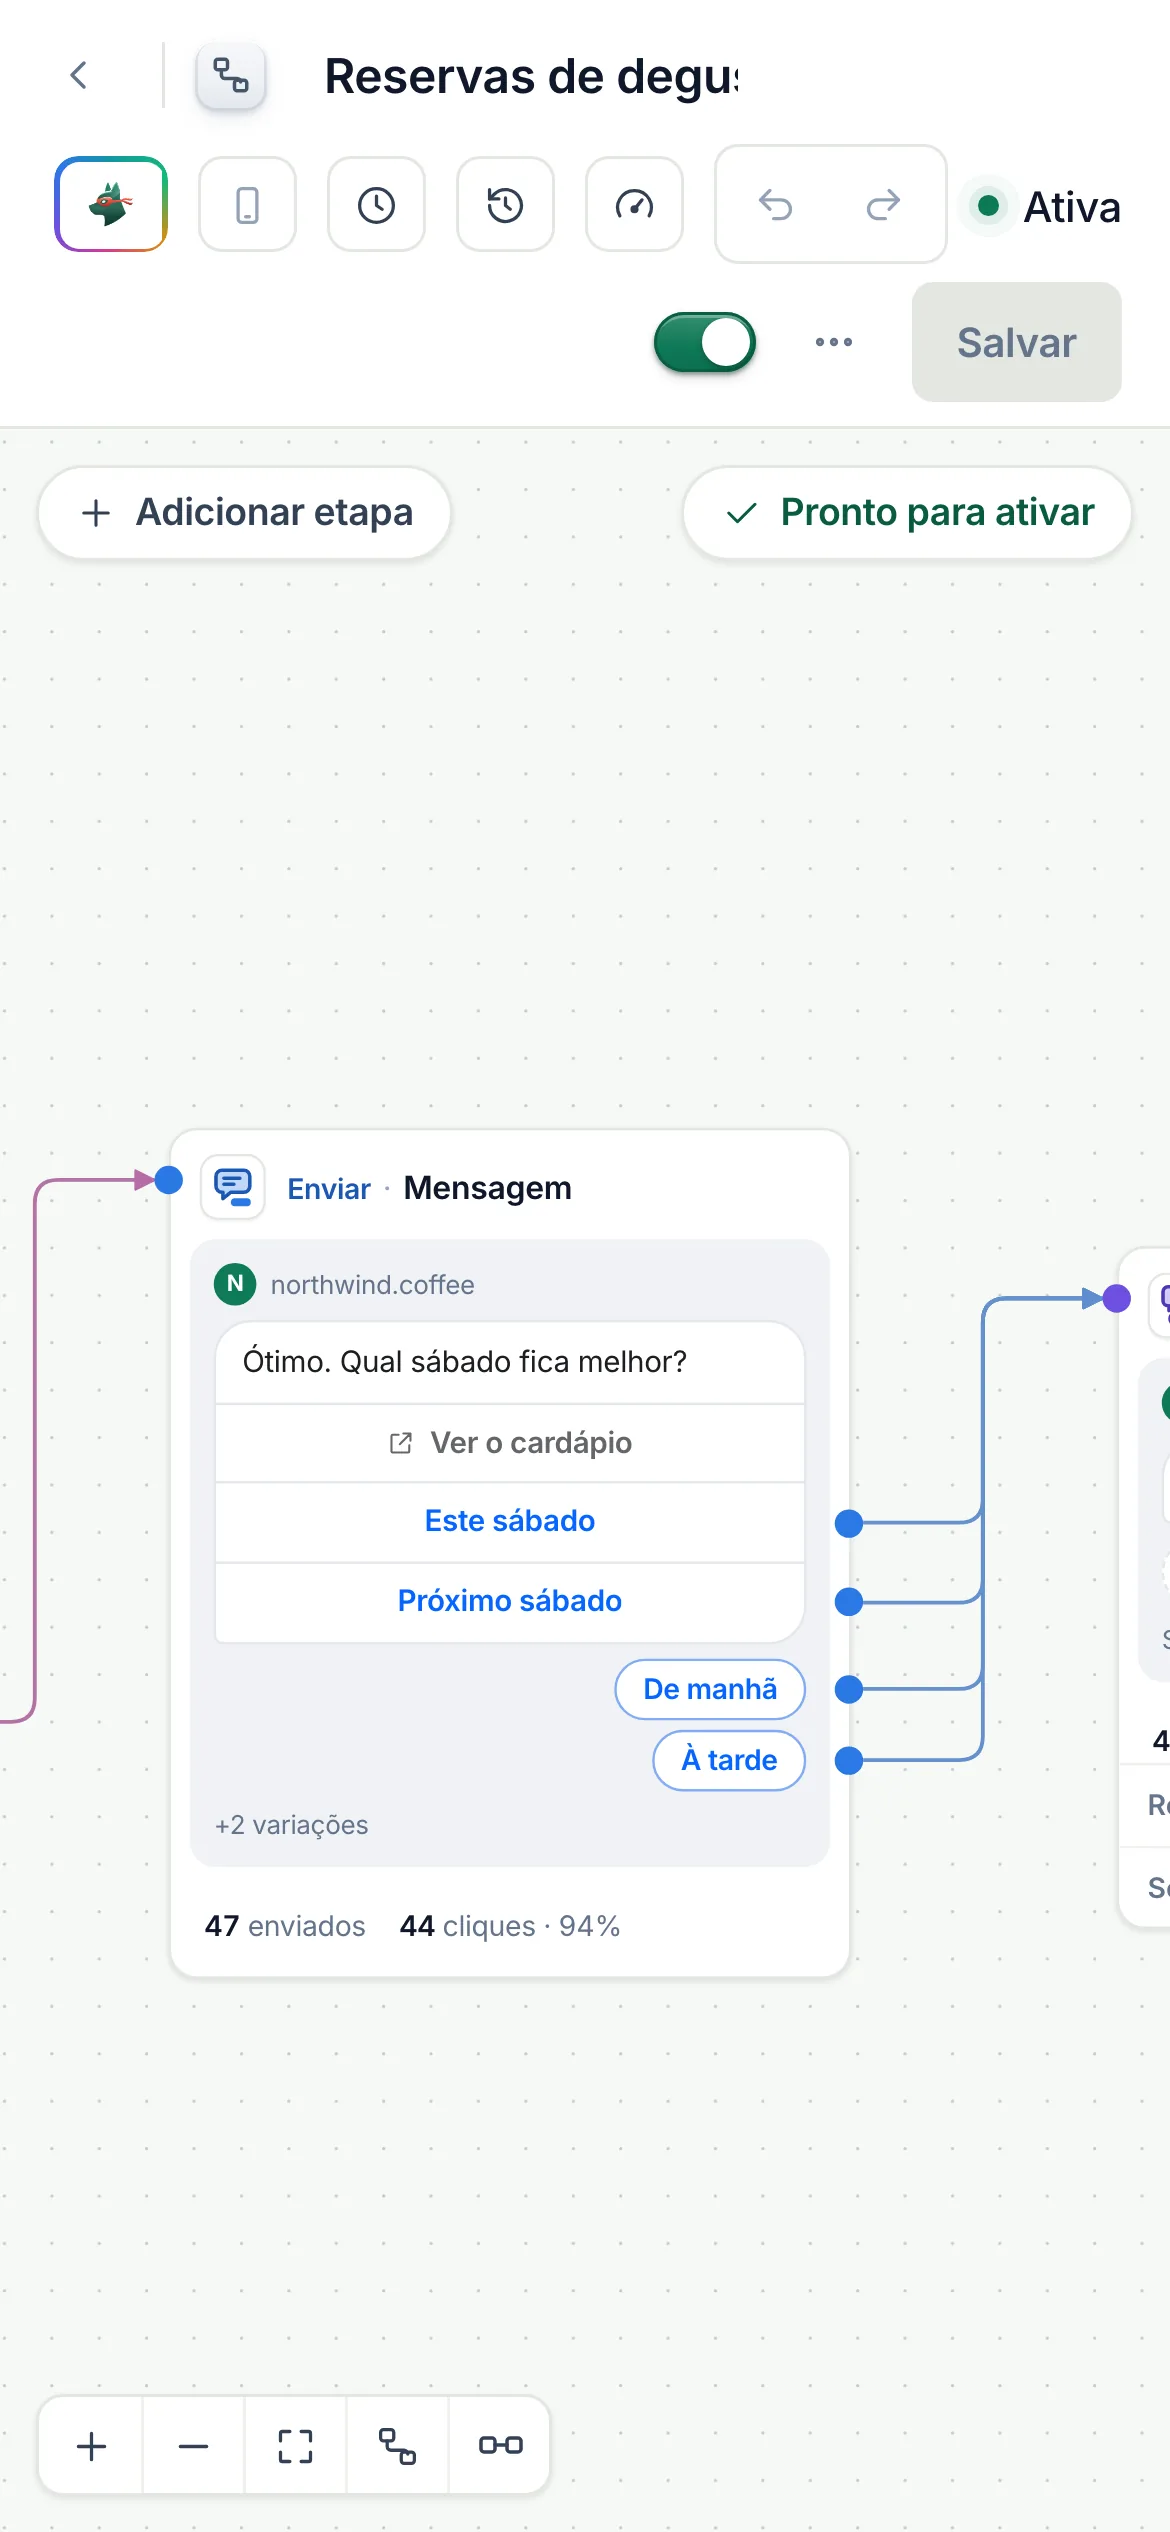This screenshot has width=1170, height=2532.
Task: Click the green N avatar of northwind.coffee
Action: 235,1284
